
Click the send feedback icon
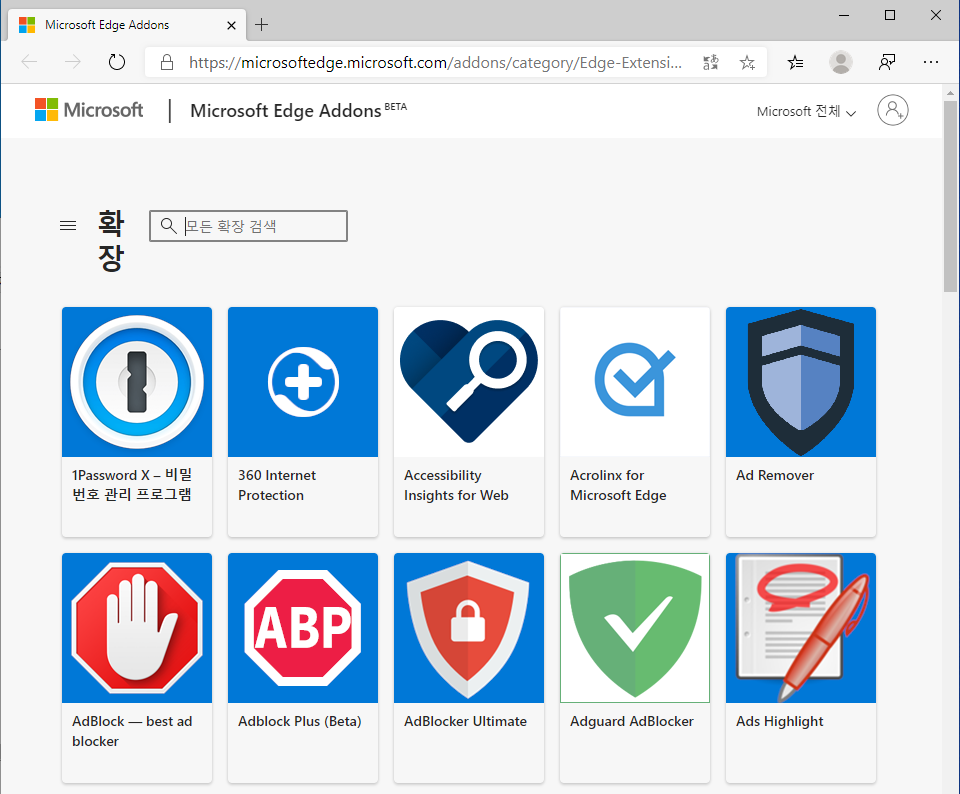[x=887, y=62]
